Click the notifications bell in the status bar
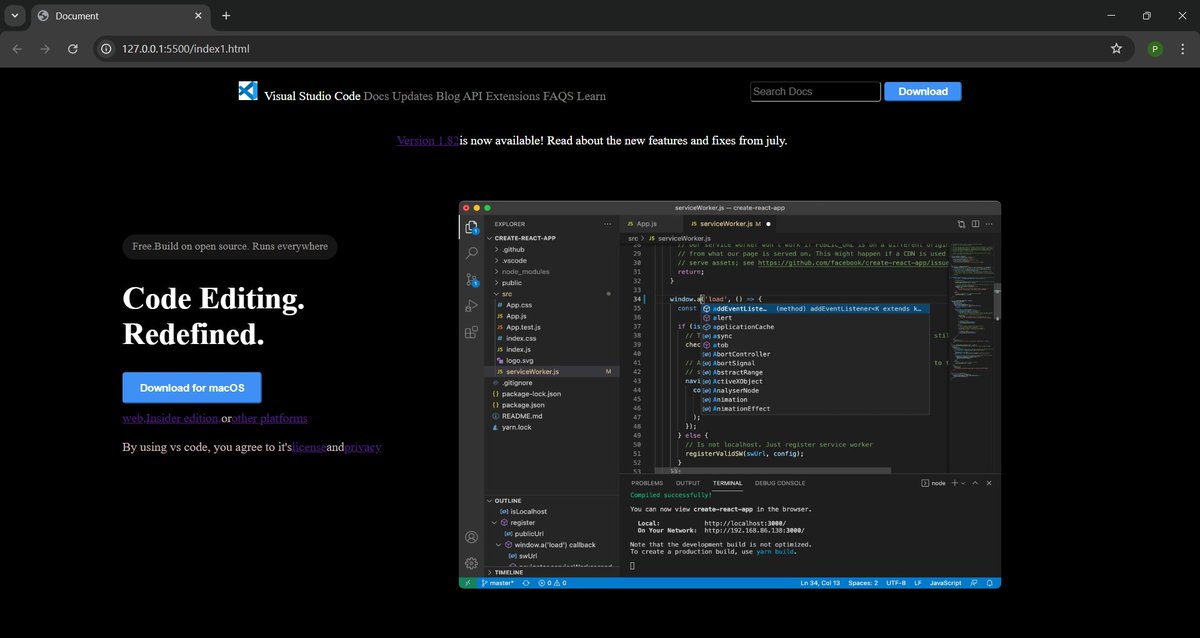Viewport: 1200px width, 638px height. point(989,582)
